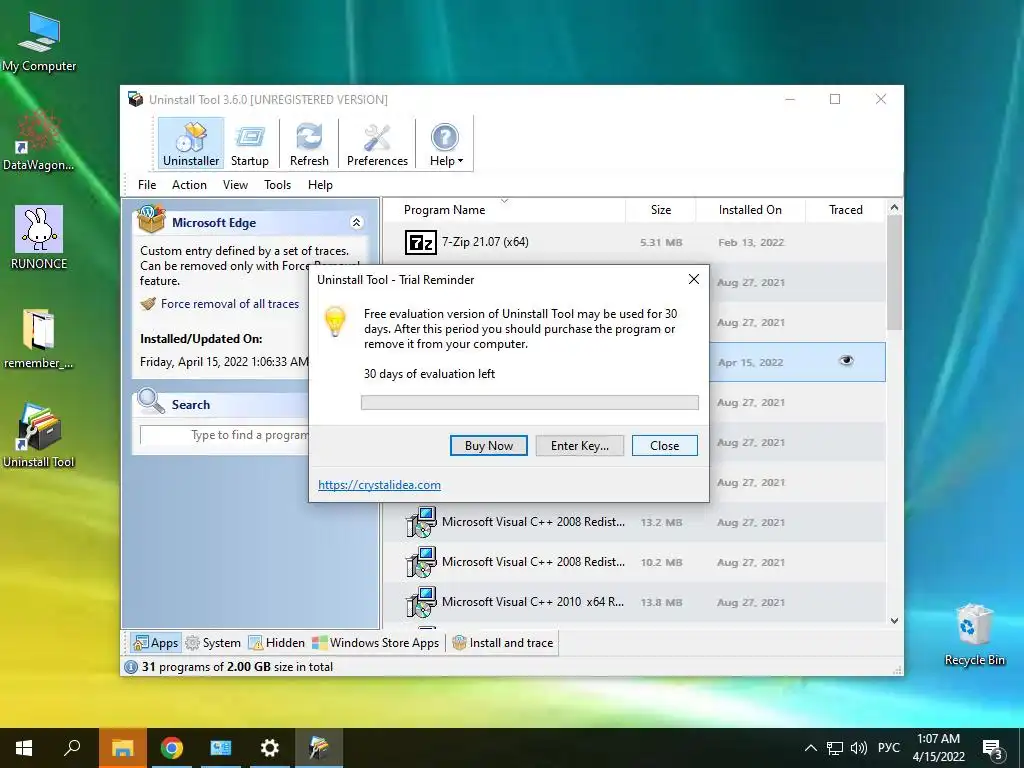Click the Close button in Trial Reminder
Screen dimensions: 1024x768
pos(664,445)
